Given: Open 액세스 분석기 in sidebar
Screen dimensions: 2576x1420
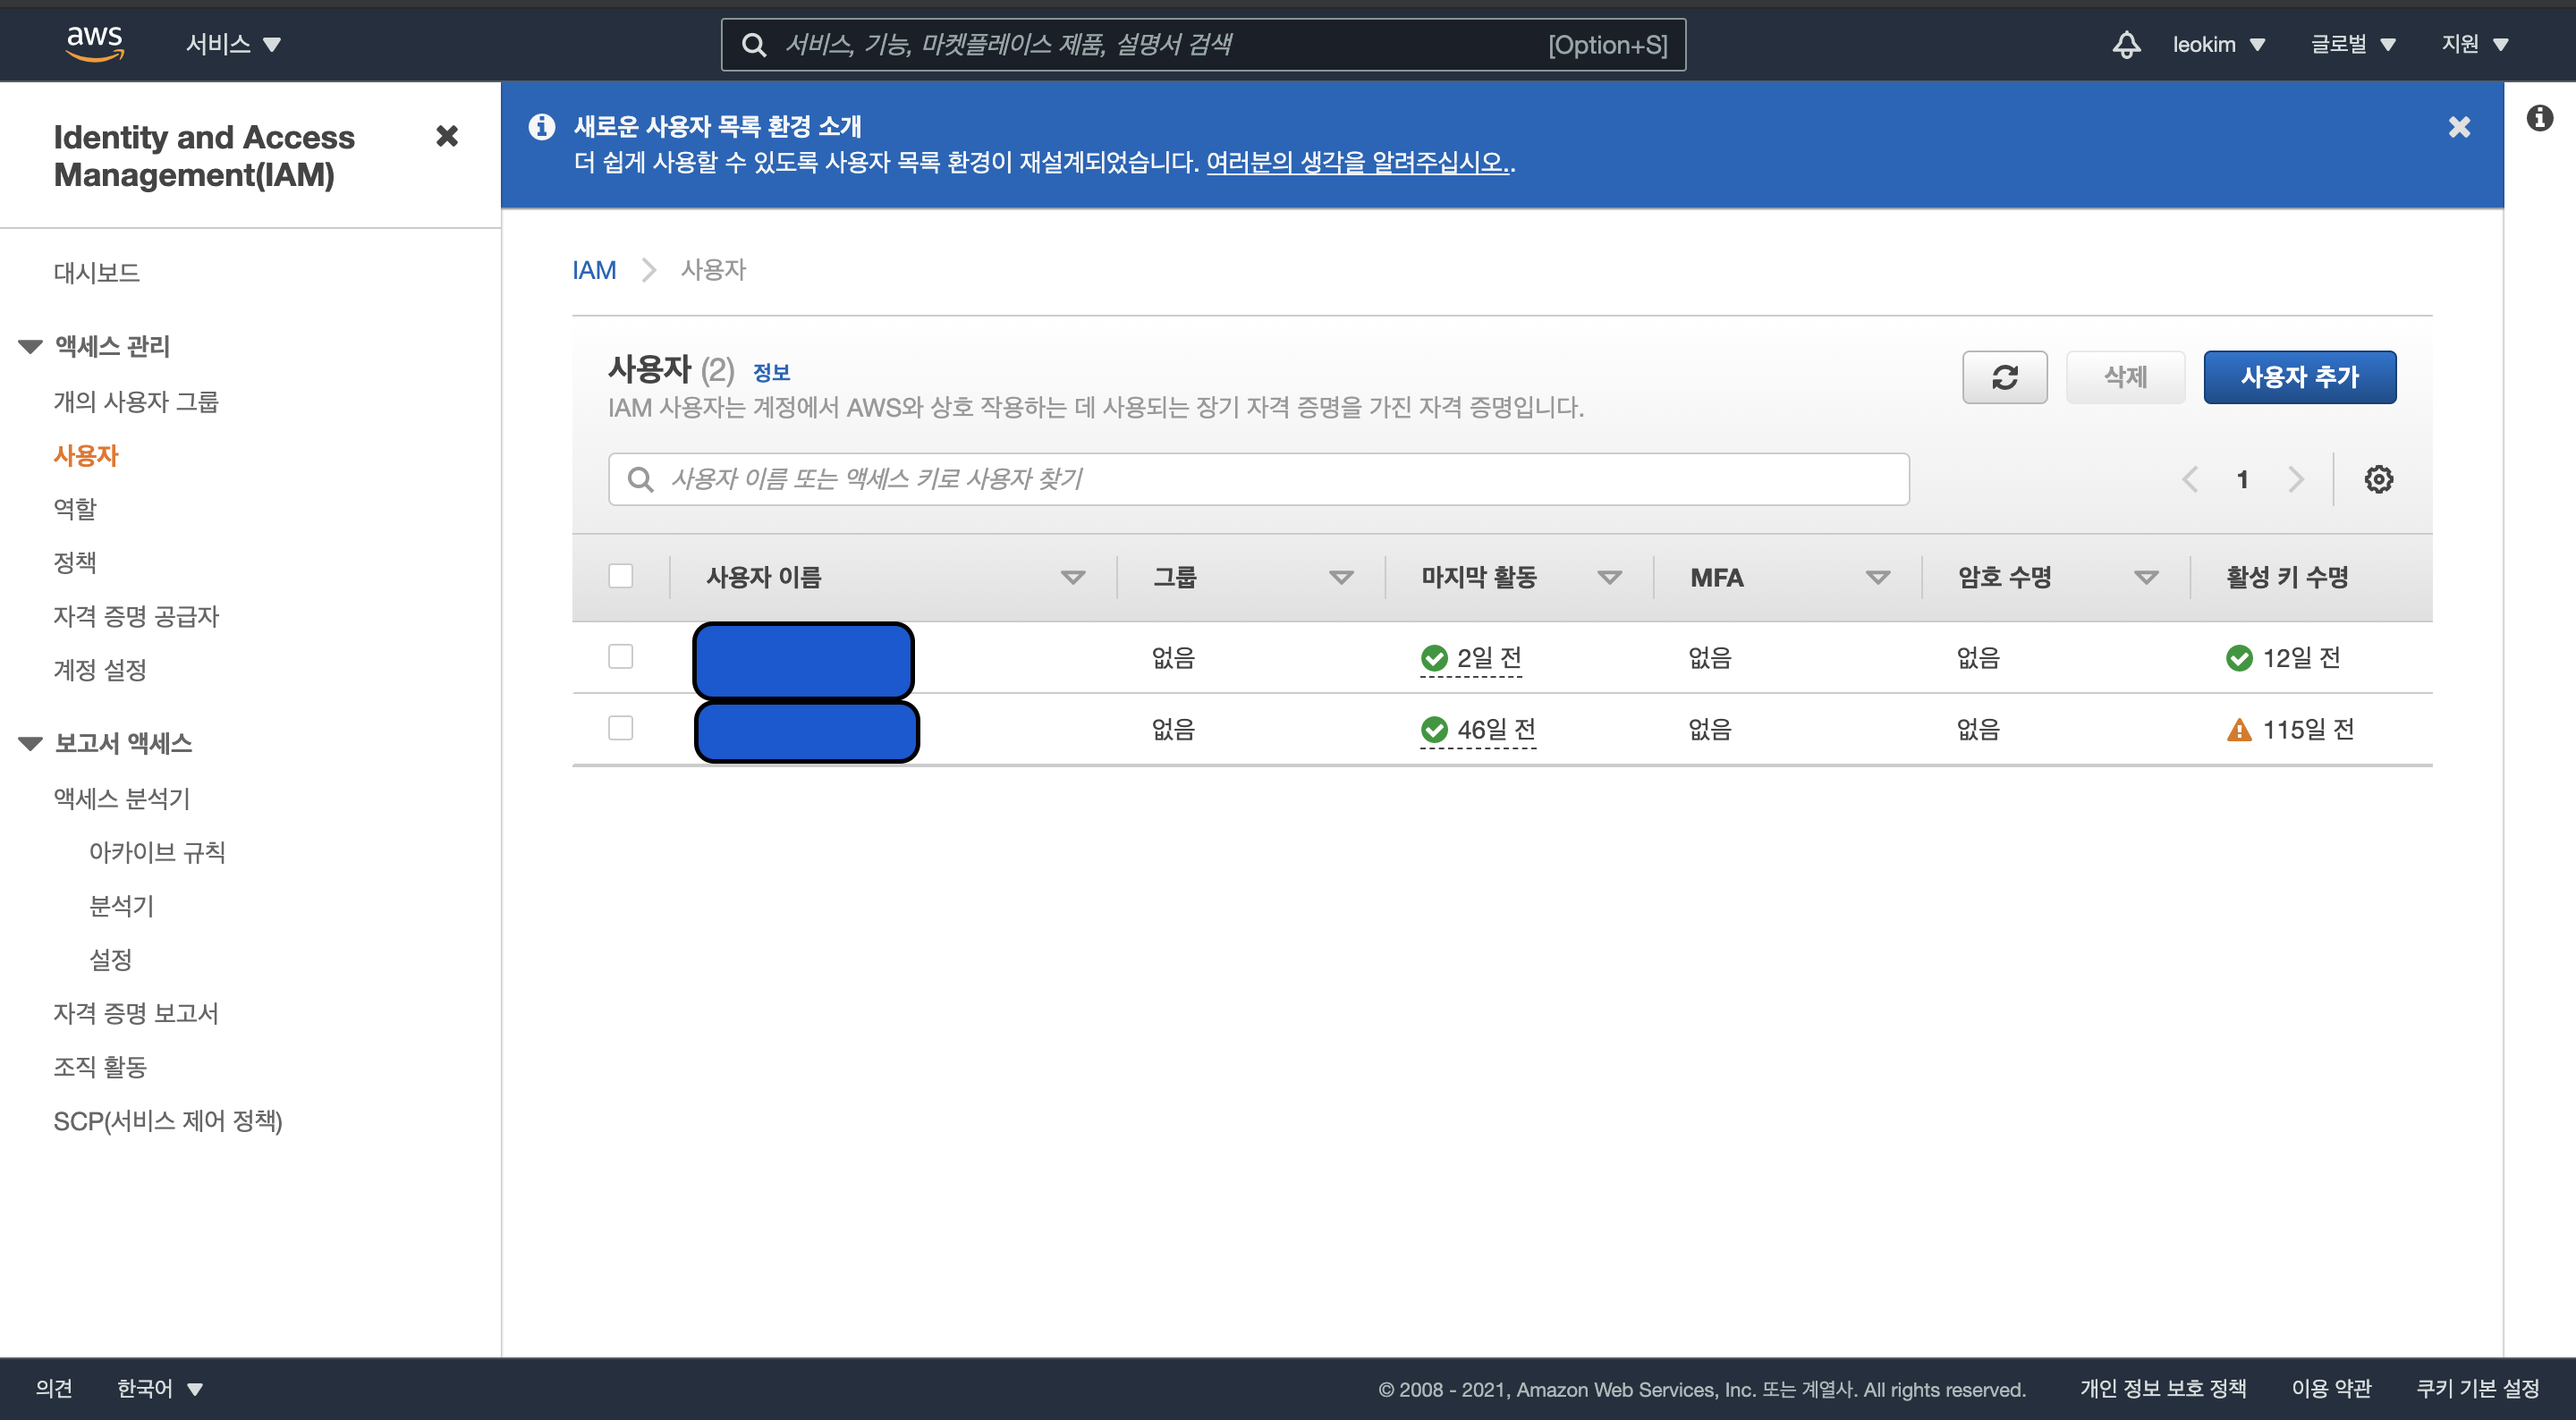Looking at the screenshot, I should pos(122,798).
